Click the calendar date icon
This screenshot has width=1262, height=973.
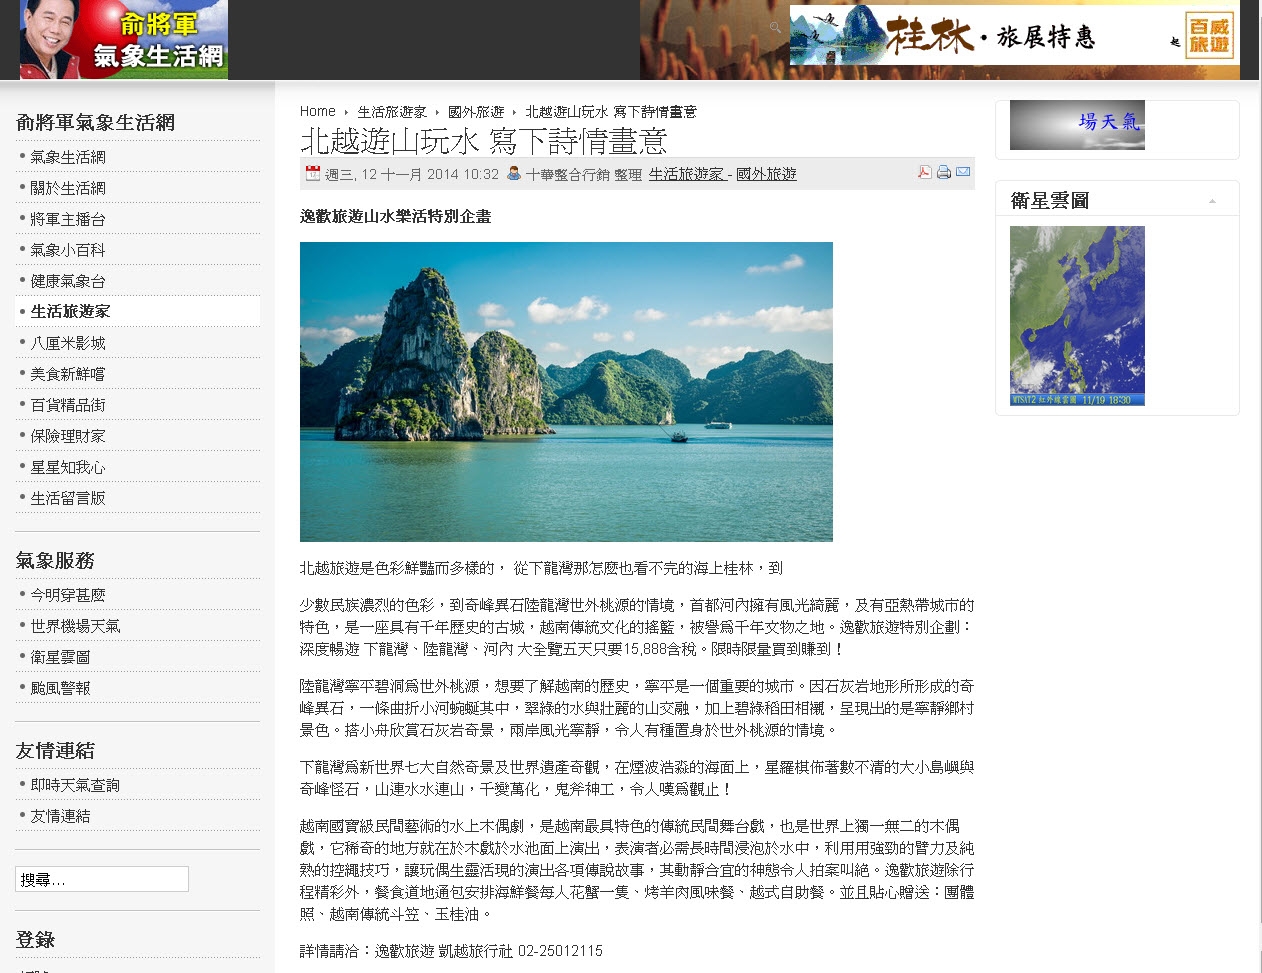point(313,173)
